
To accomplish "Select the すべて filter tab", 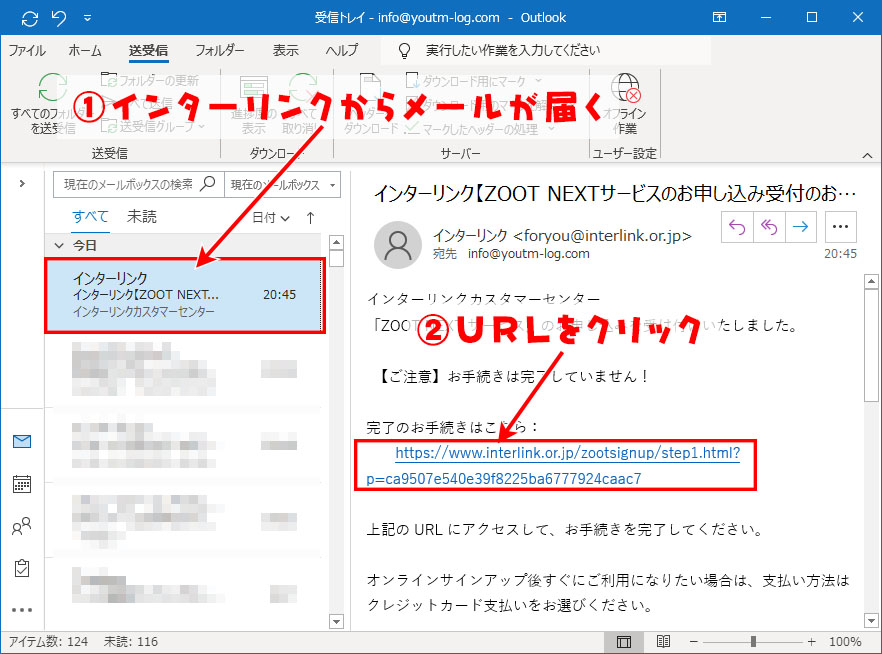I will pos(90,217).
